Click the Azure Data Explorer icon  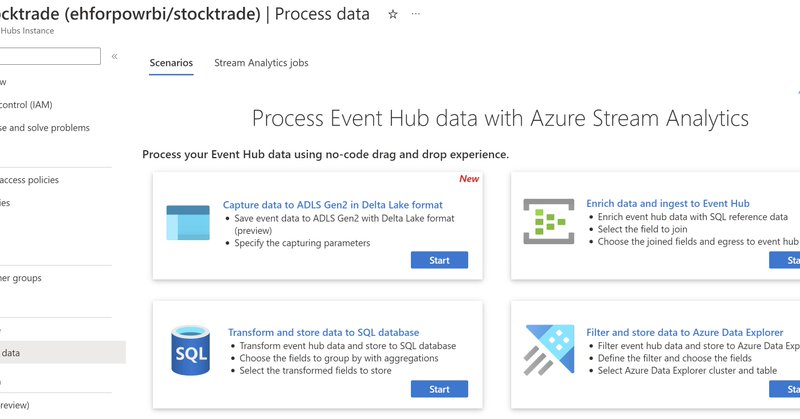[549, 350]
